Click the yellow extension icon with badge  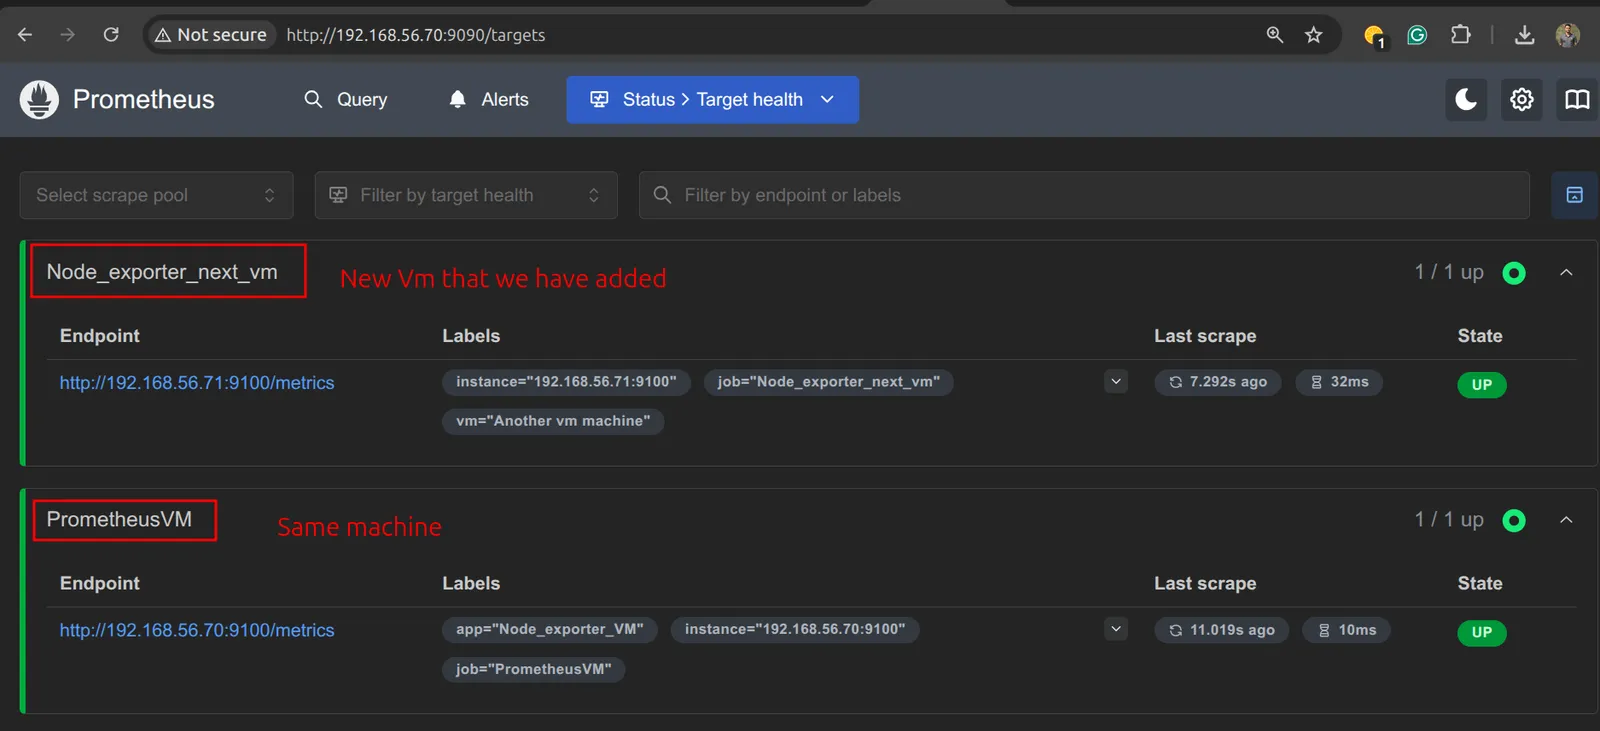pyautogui.click(x=1374, y=36)
